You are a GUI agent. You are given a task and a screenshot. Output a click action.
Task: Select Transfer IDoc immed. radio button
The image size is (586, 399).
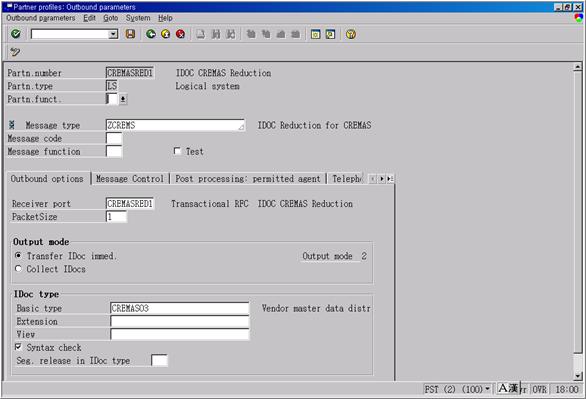18,256
